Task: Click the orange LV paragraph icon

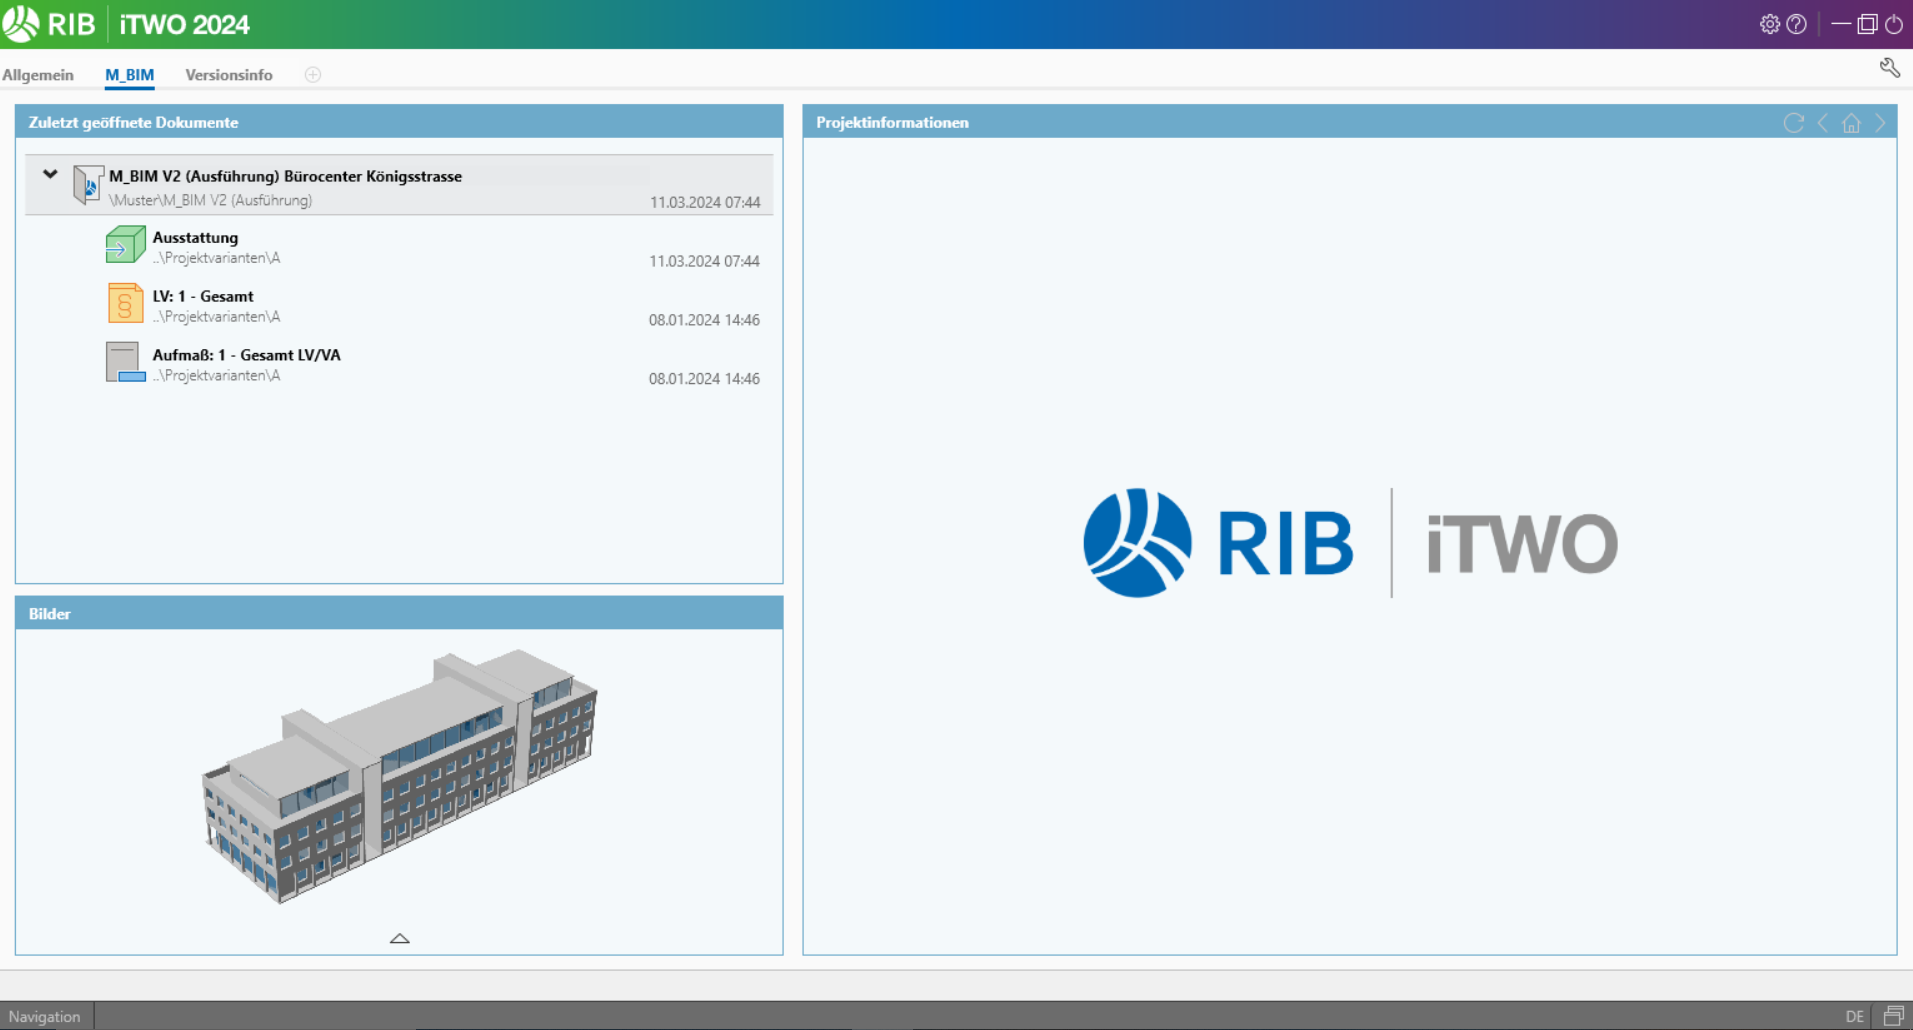Action: [x=126, y=303]
